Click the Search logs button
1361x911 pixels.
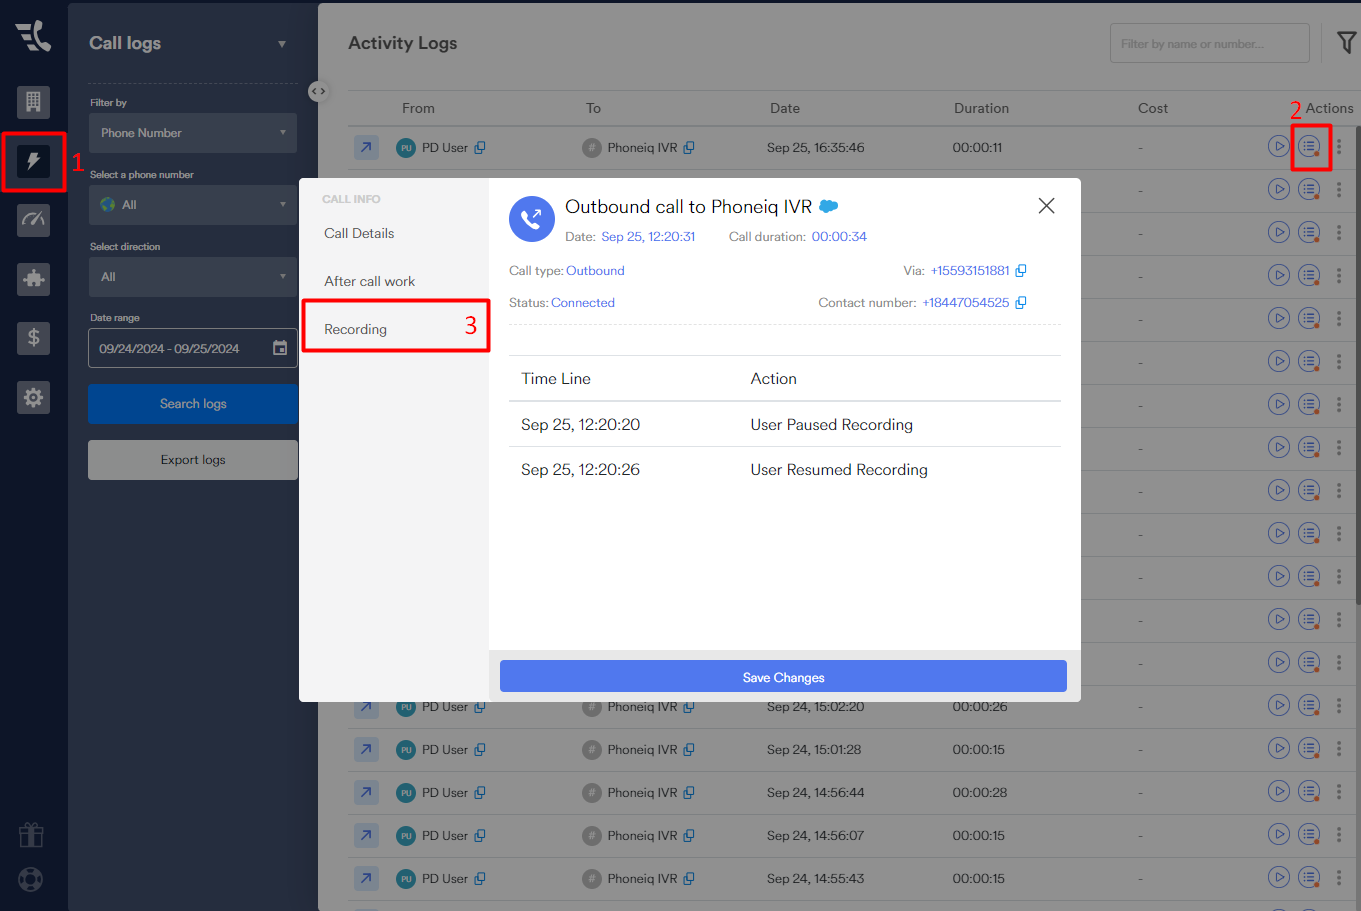(193, 404)
